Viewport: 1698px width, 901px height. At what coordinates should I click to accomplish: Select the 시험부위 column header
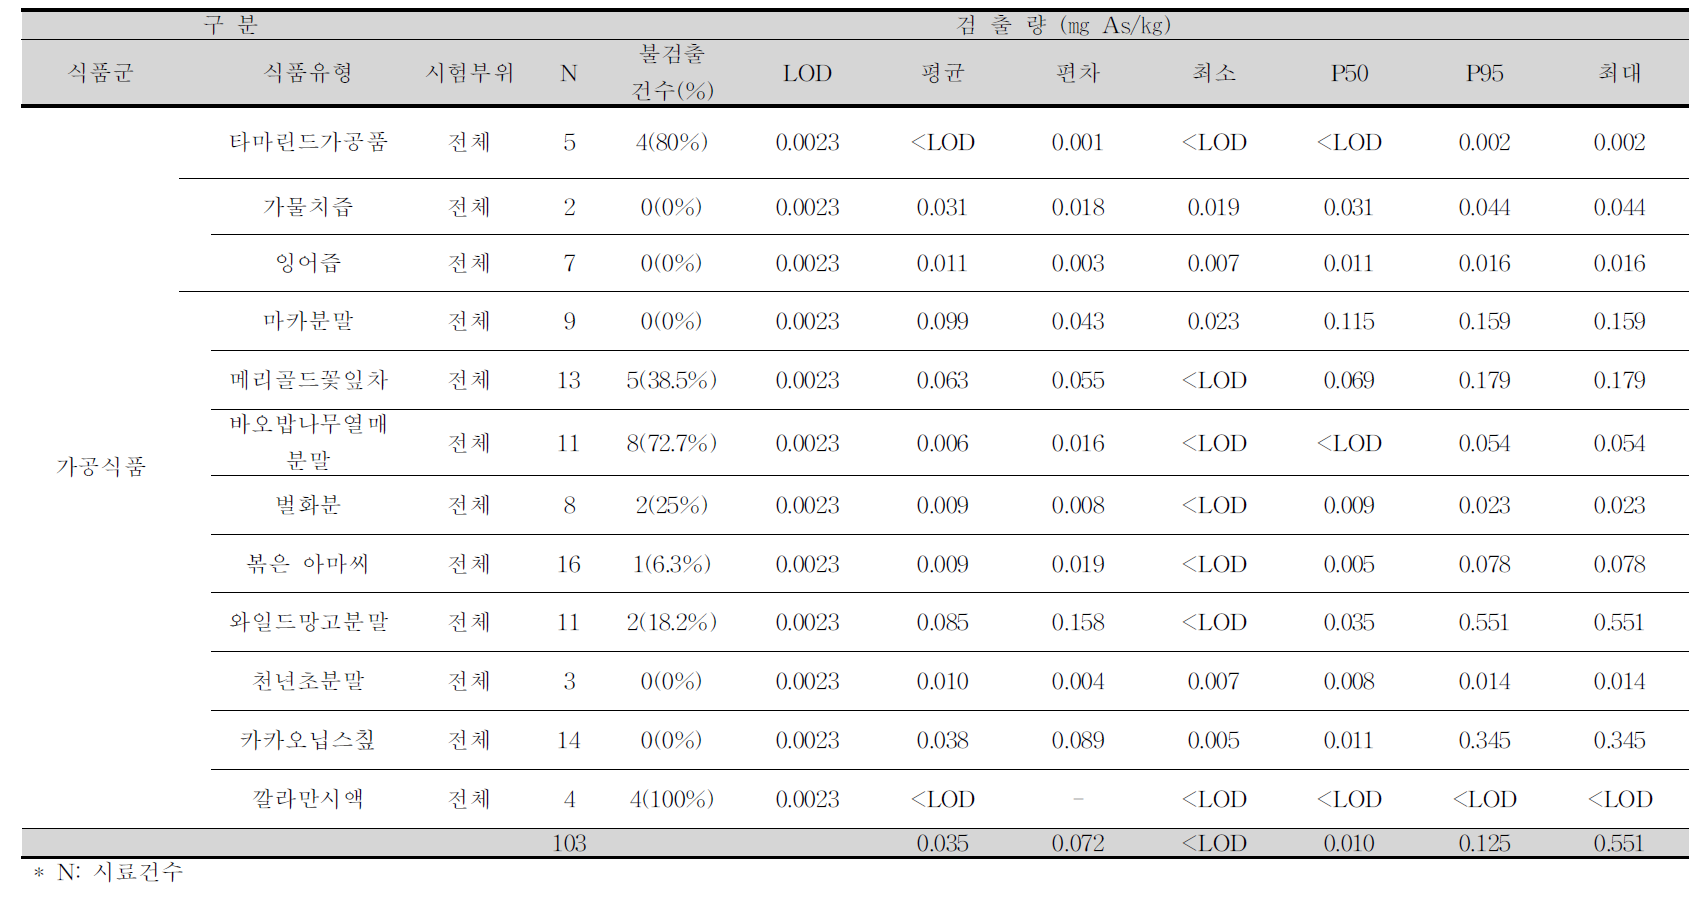point(469,73)
